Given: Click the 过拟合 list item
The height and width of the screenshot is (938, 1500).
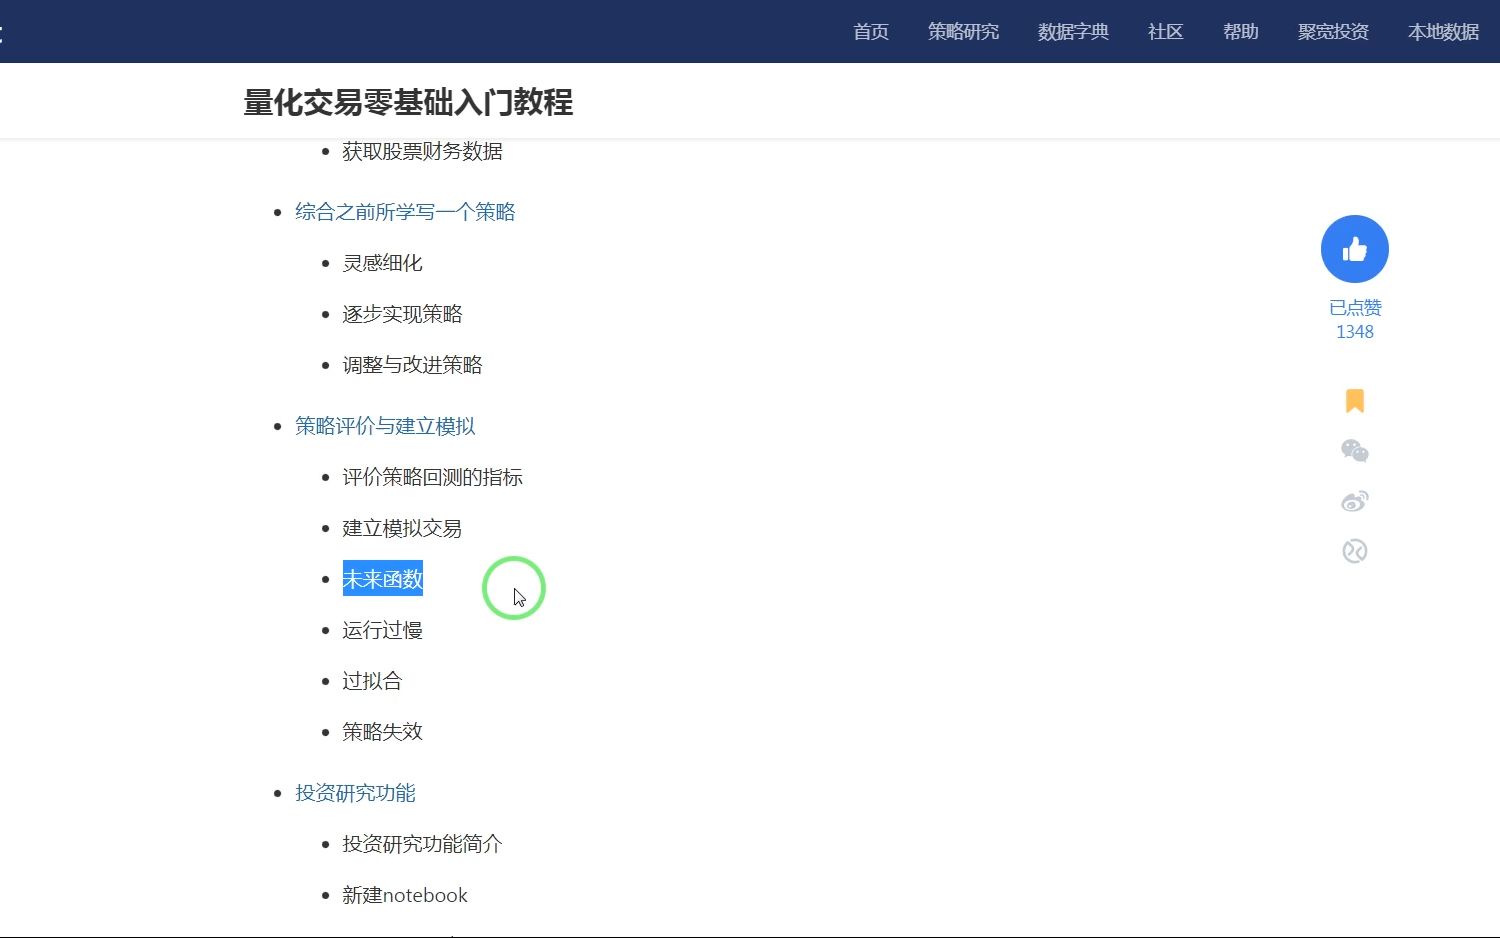Looking at the screenshot, I should (x=372, y=681).
